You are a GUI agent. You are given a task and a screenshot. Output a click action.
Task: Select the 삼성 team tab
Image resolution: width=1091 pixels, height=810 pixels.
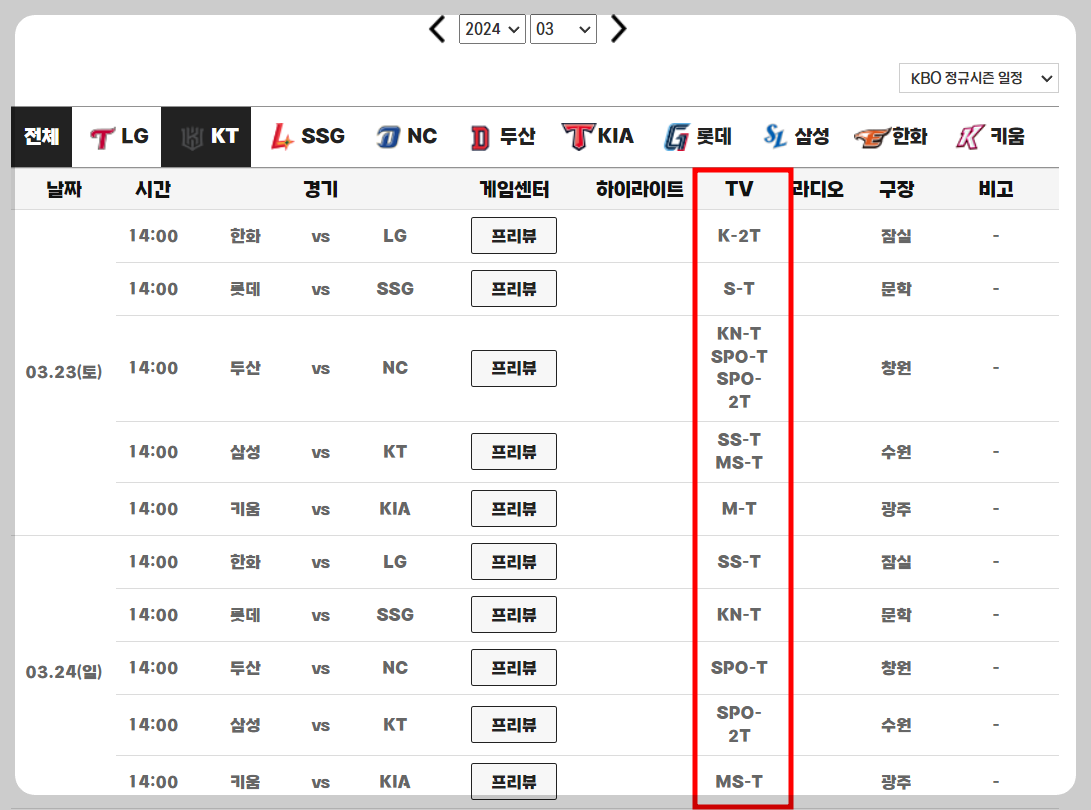pos(796,136)
